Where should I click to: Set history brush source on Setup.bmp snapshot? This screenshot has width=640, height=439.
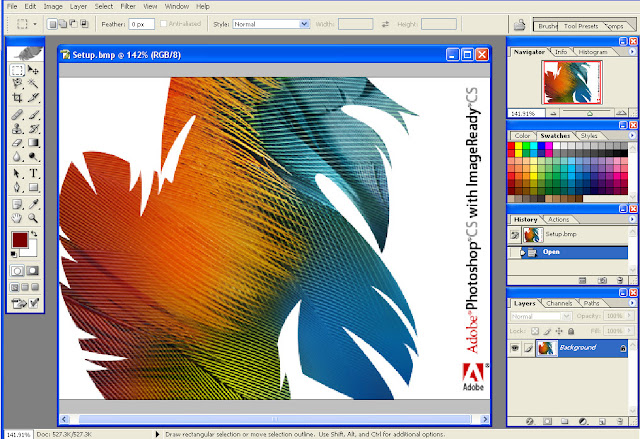point(515,235)
